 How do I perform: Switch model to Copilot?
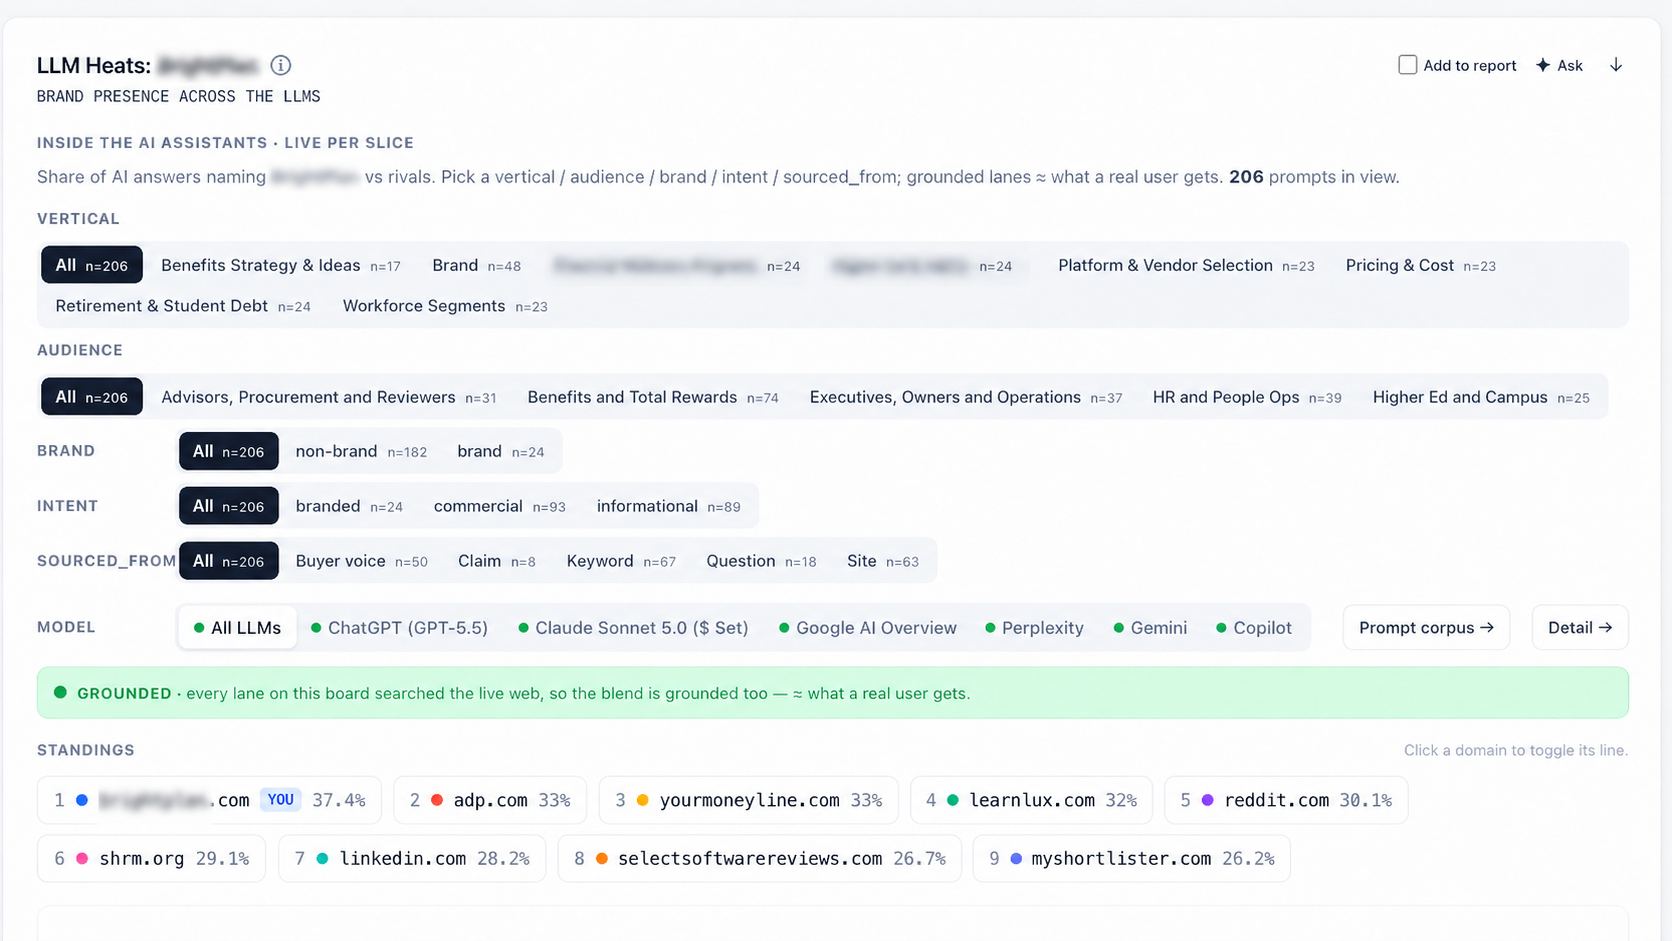click(1253, 628)
